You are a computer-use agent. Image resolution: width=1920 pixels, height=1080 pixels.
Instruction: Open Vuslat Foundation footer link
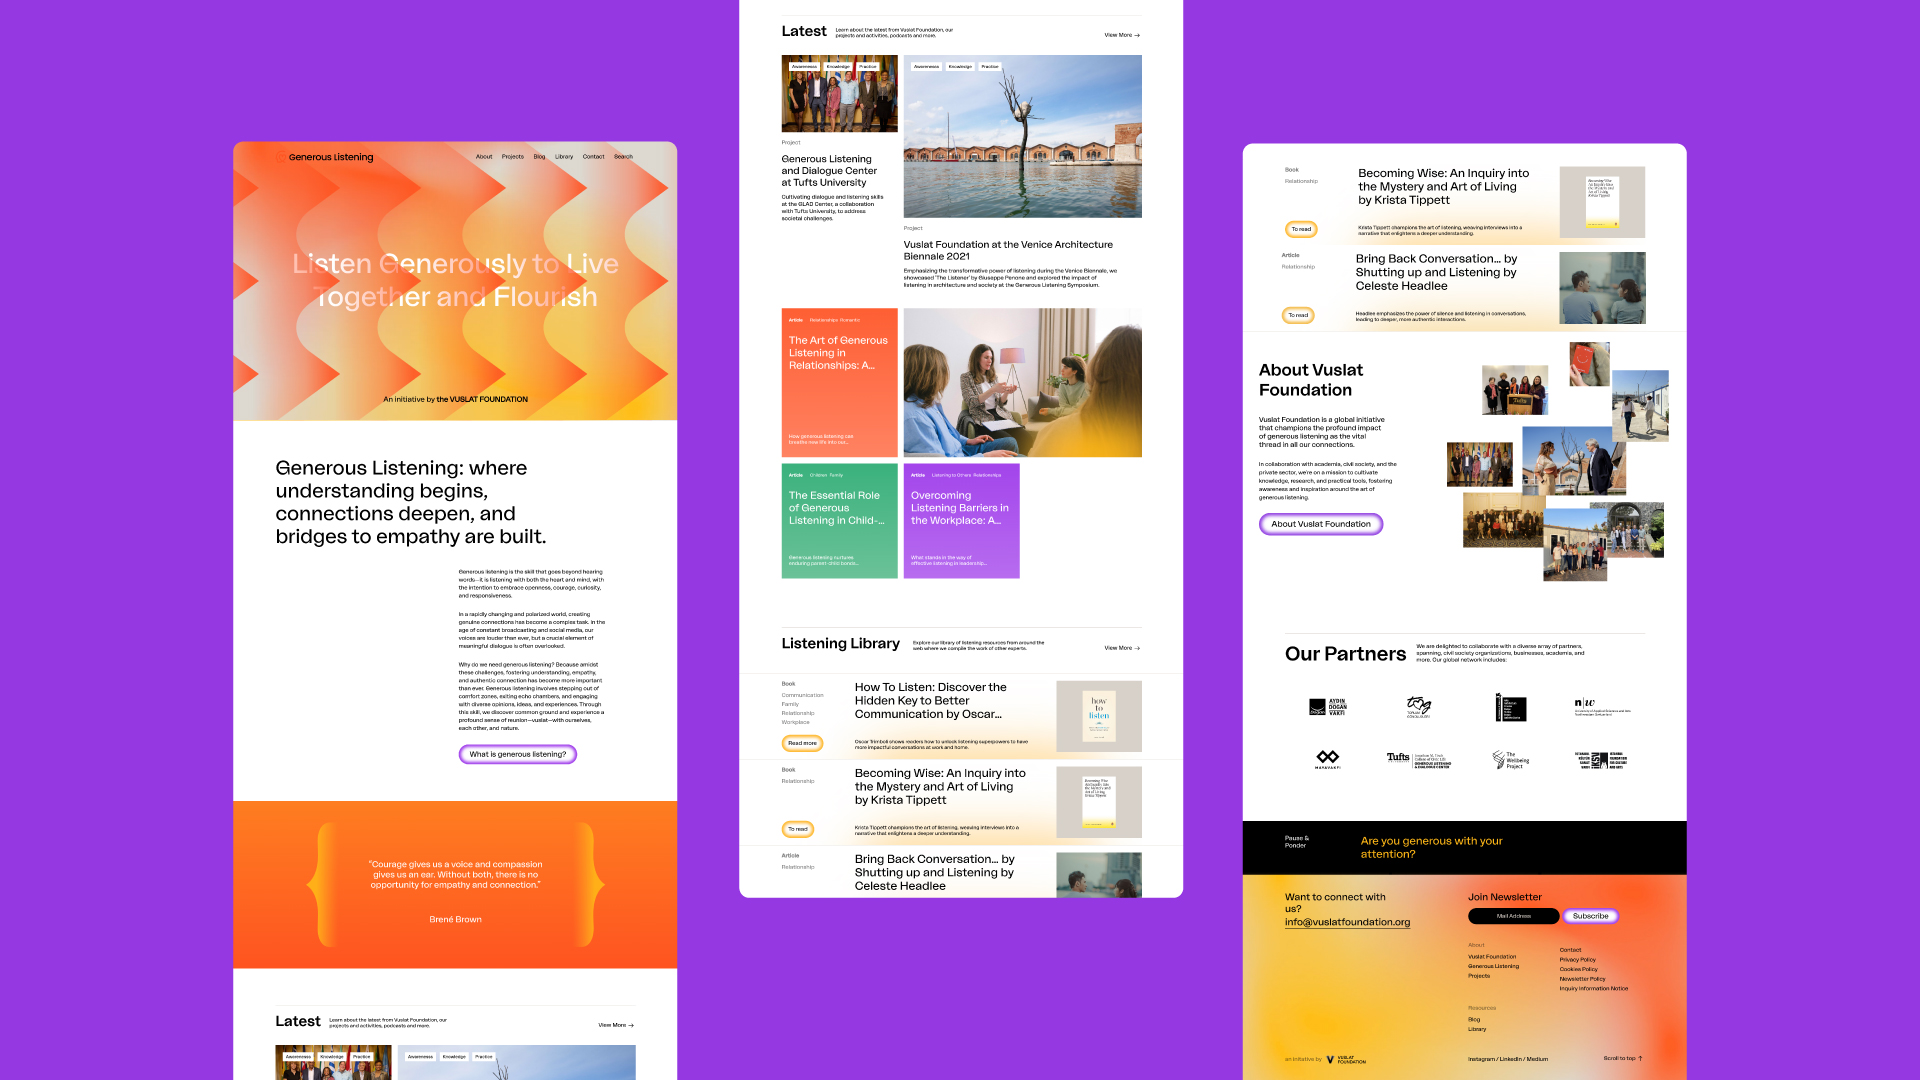(1492, 957)
